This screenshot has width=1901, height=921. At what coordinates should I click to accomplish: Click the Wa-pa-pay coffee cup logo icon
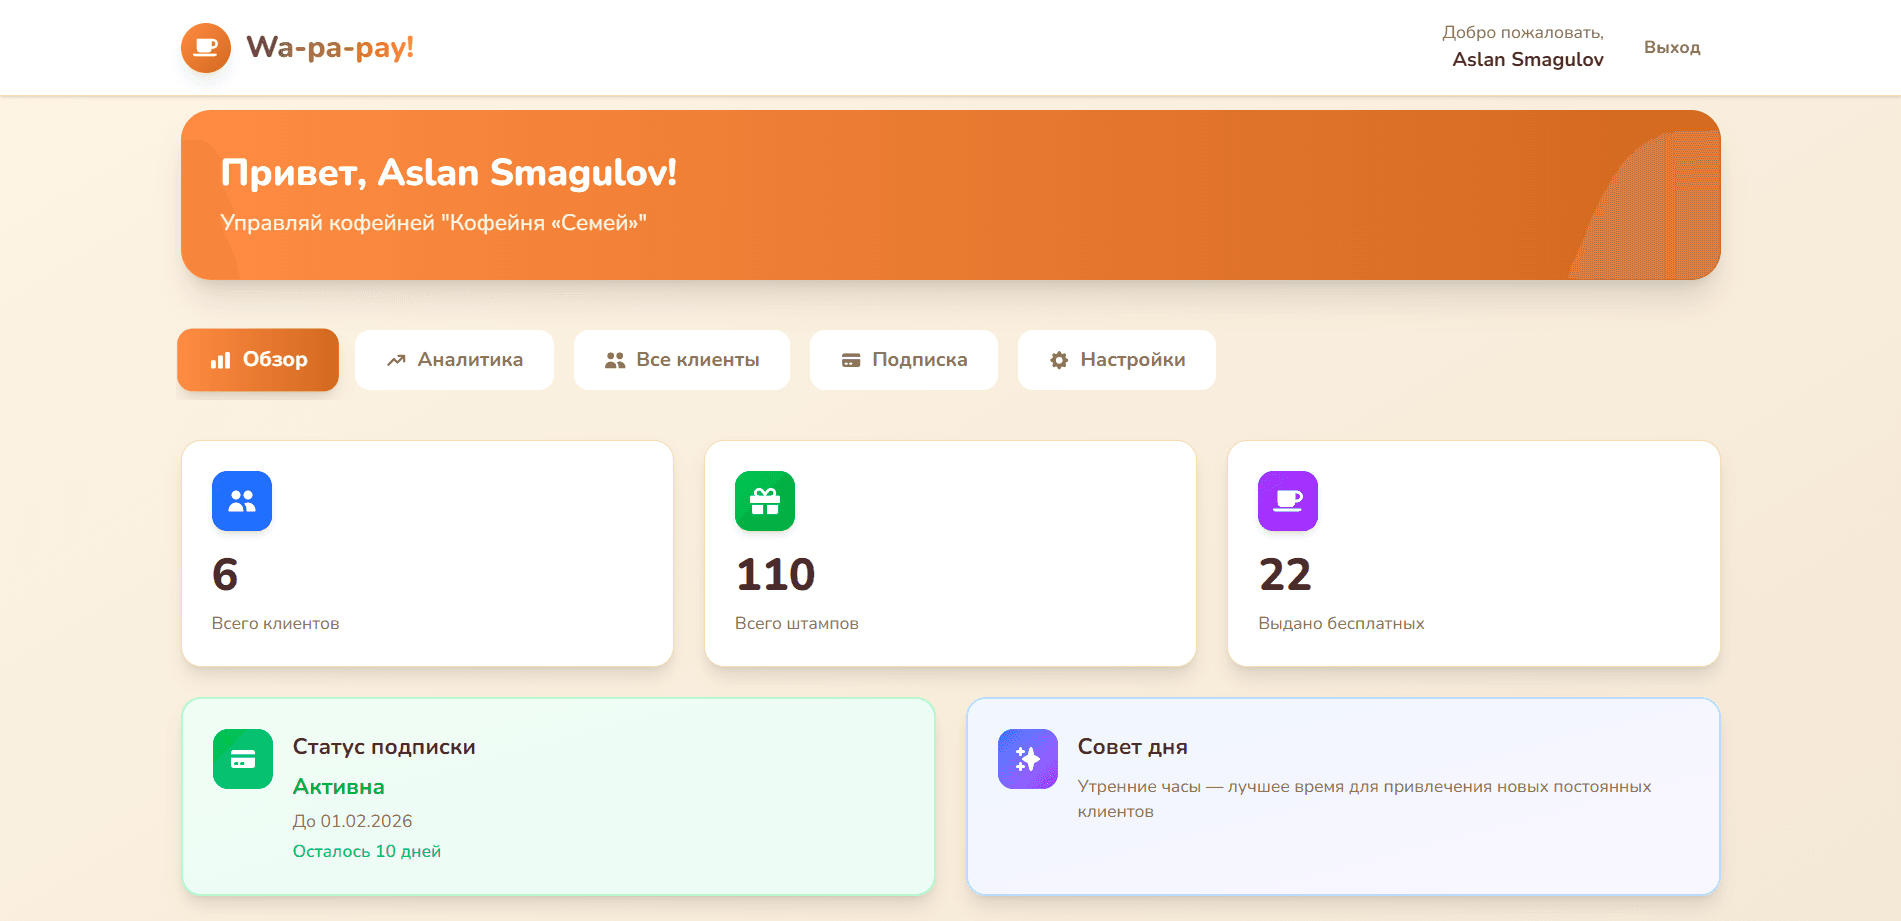[206, 48]
